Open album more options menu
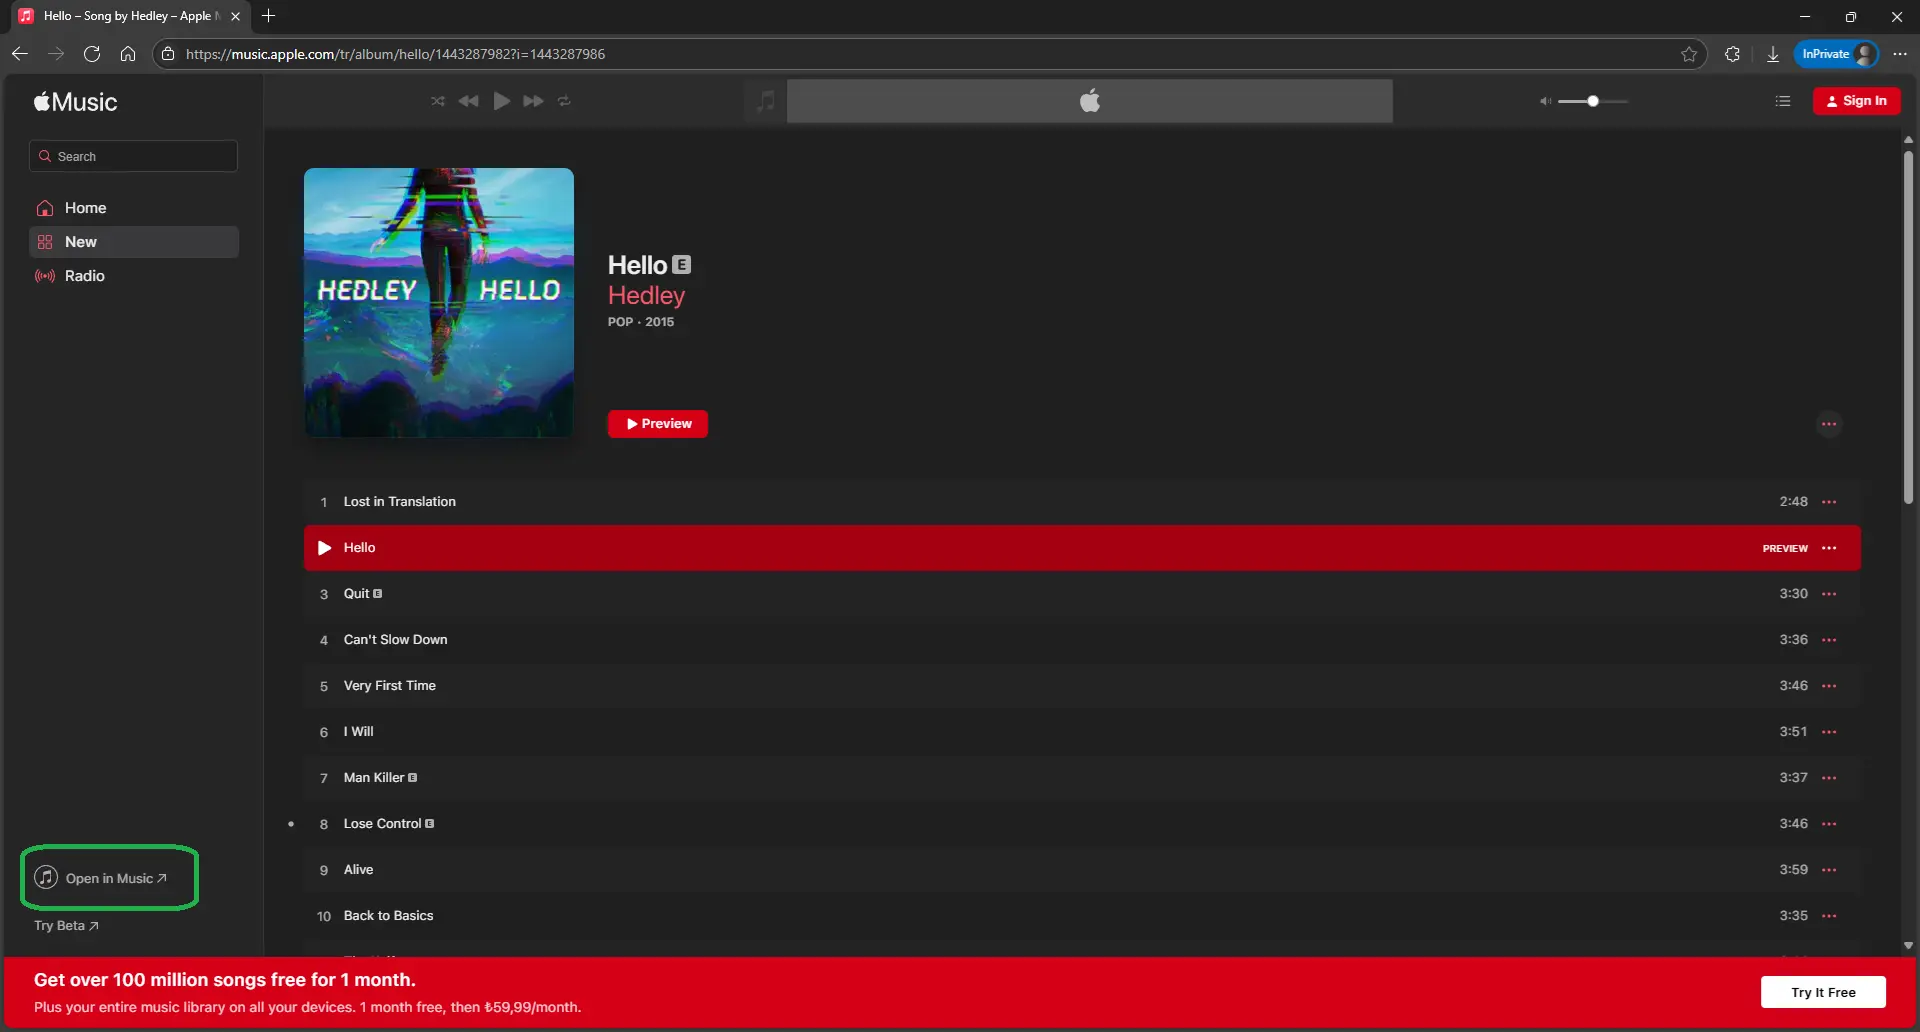Screen dimensions: 1920x1032 coord(1829,424)
